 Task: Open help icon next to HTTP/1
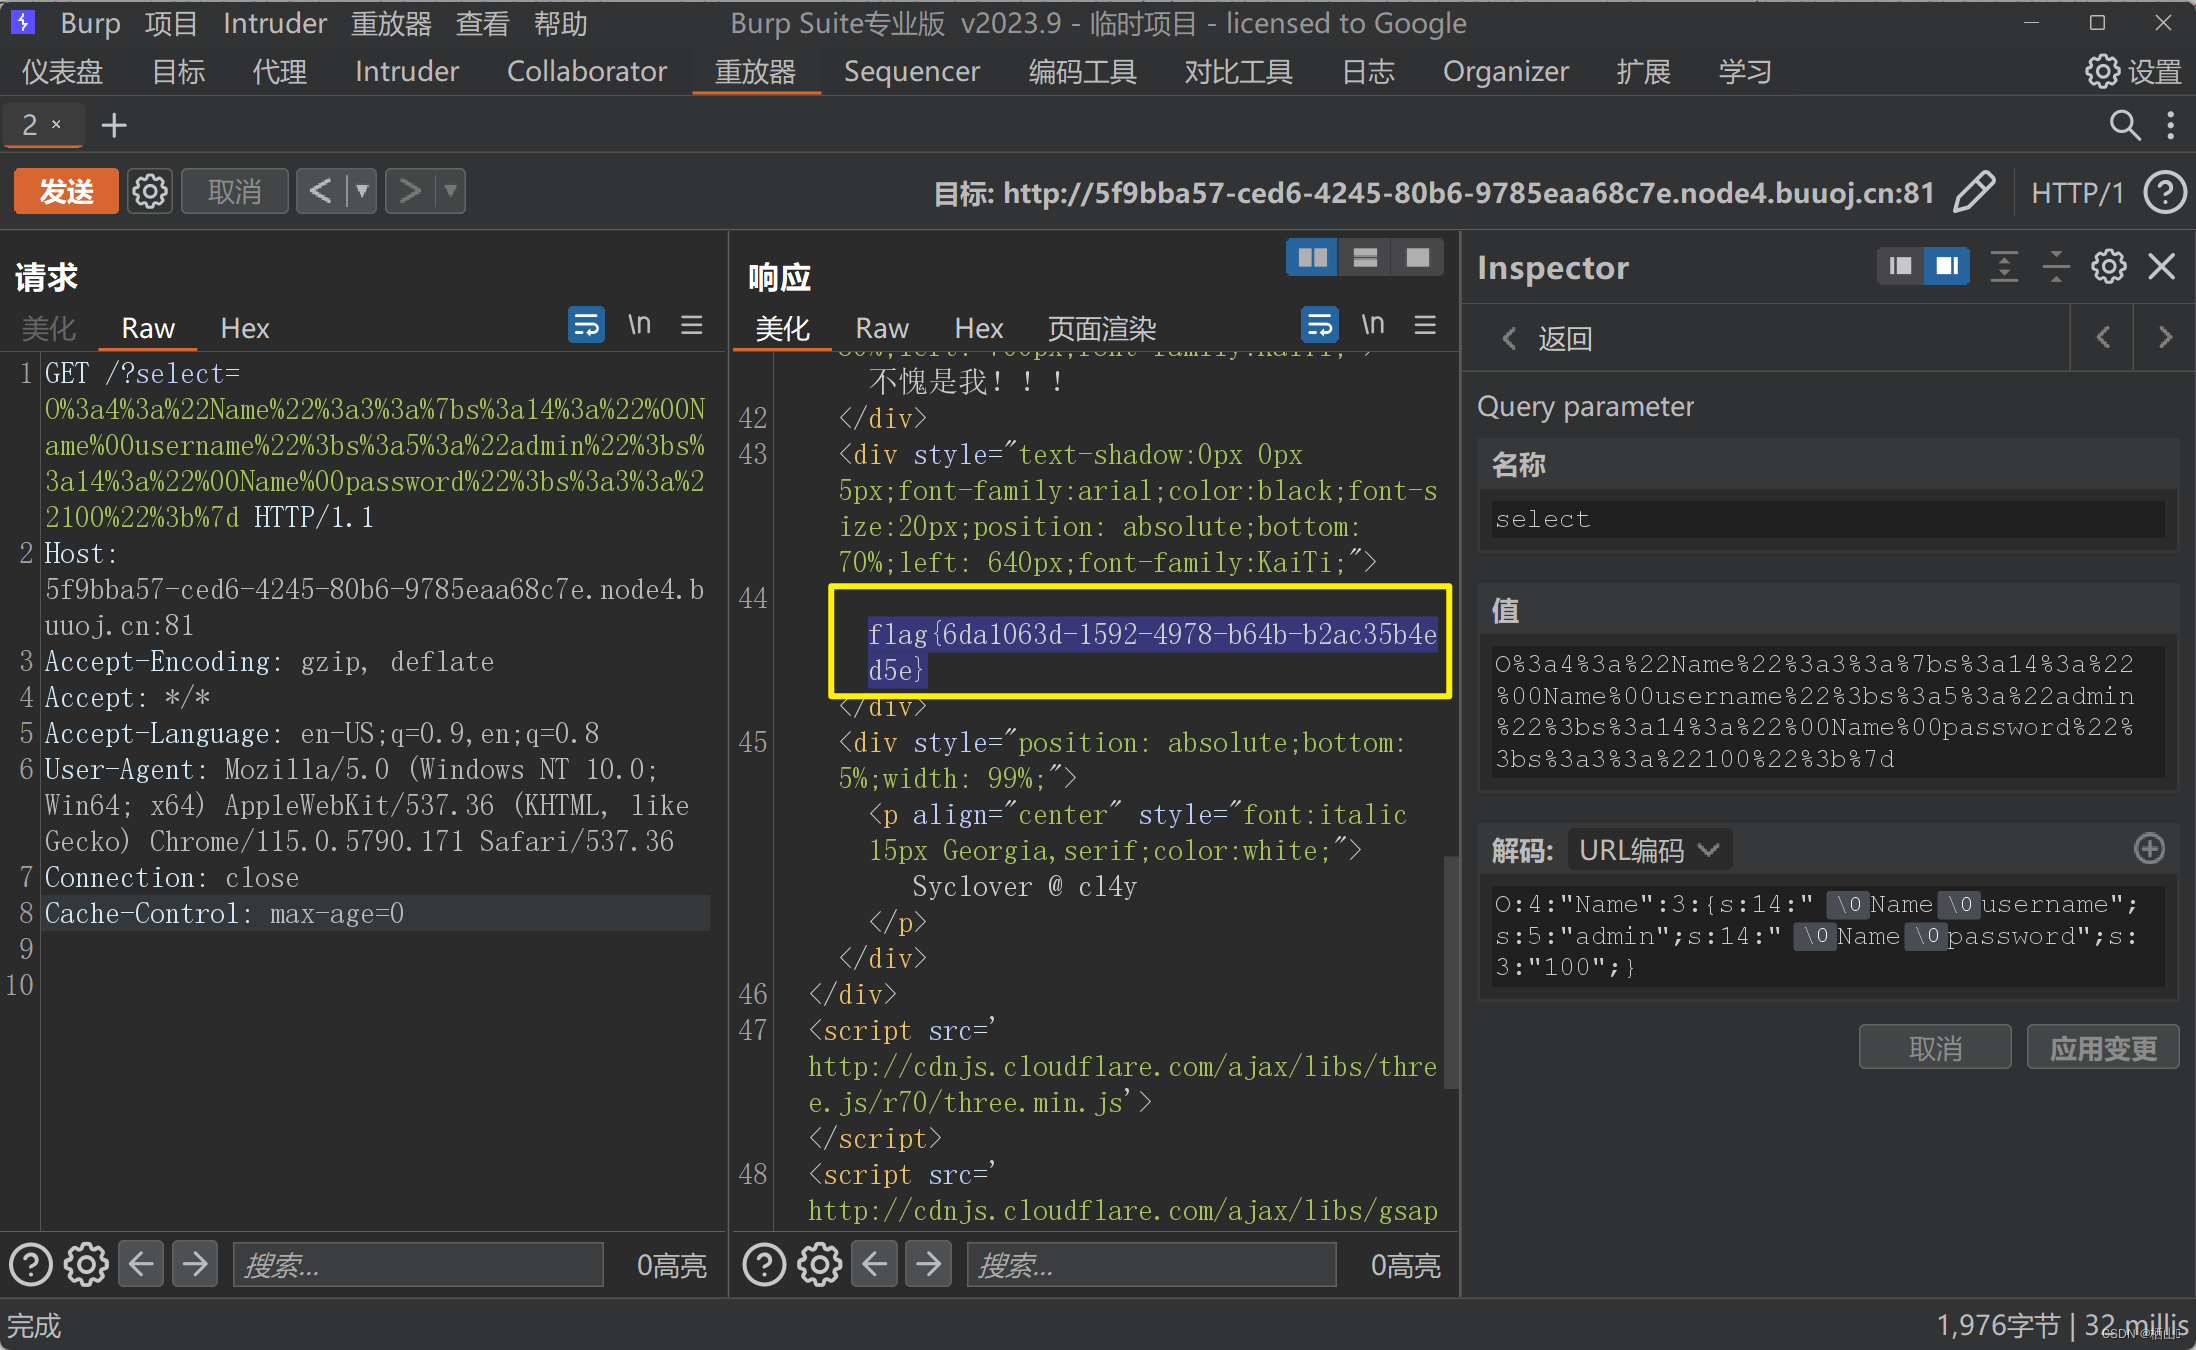(x=2164, y=193)
